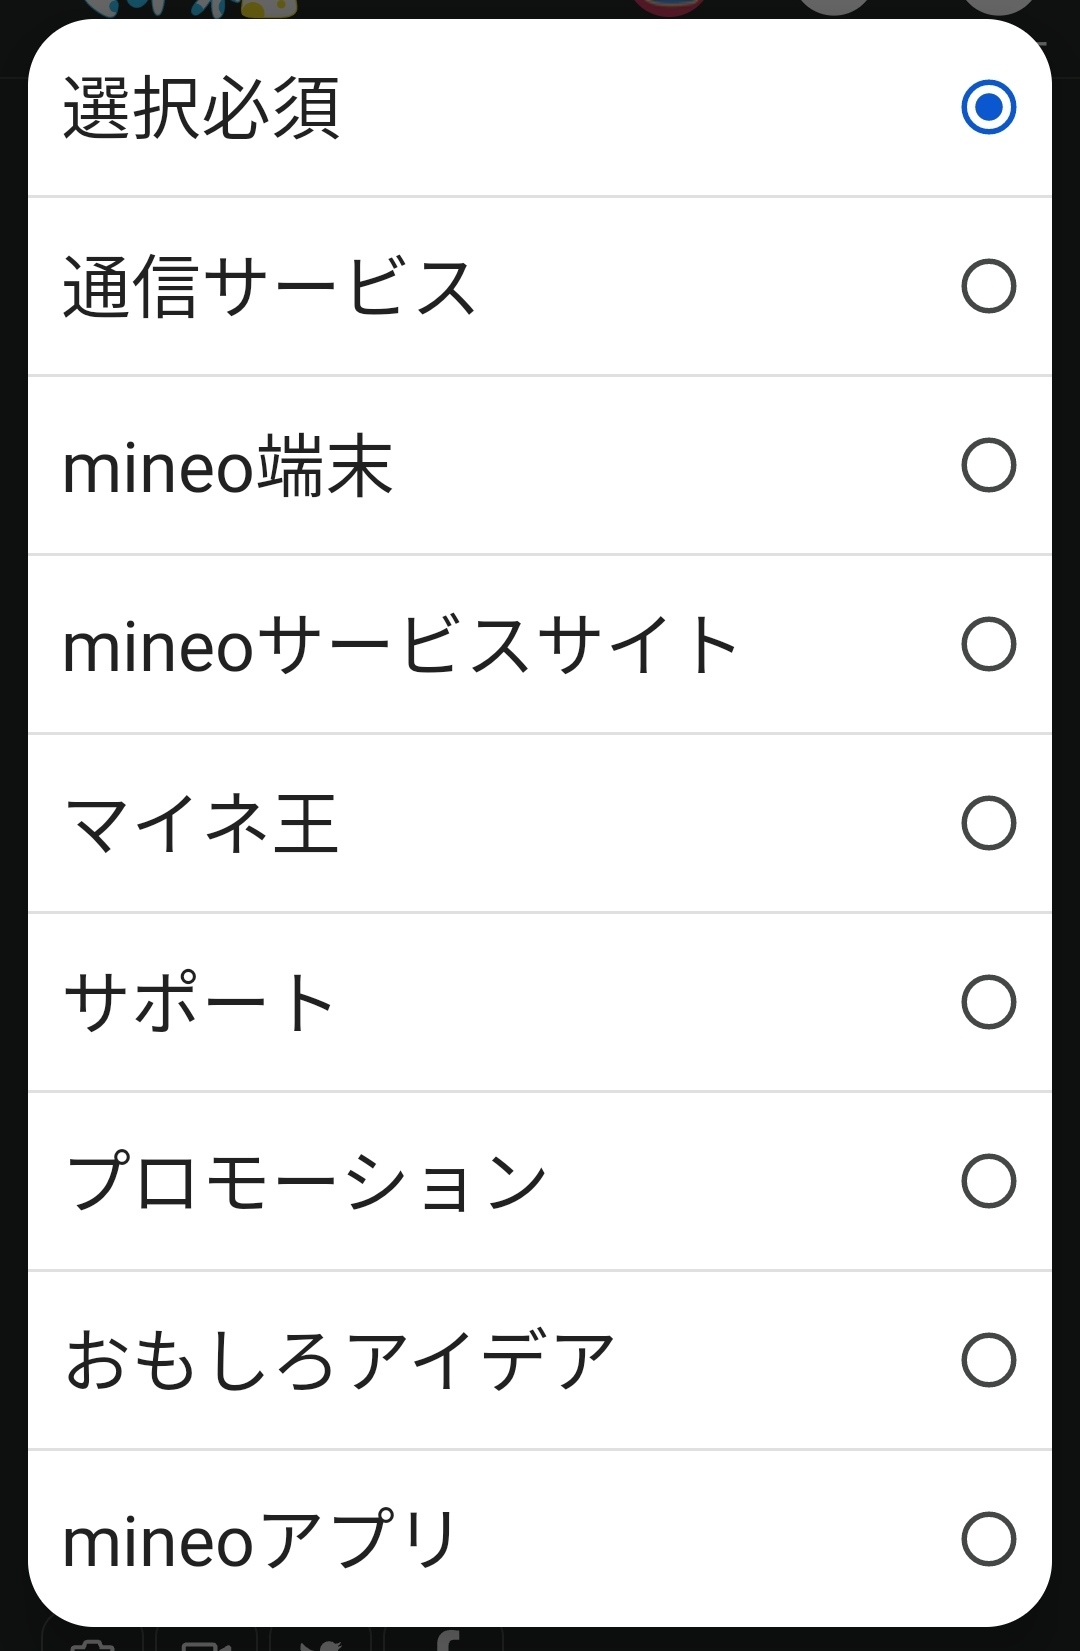The image size is (1080, 1651).
Task: Pick the mineoサービスサイト list label
Action: pyautogui.click(x=400, y=646)
